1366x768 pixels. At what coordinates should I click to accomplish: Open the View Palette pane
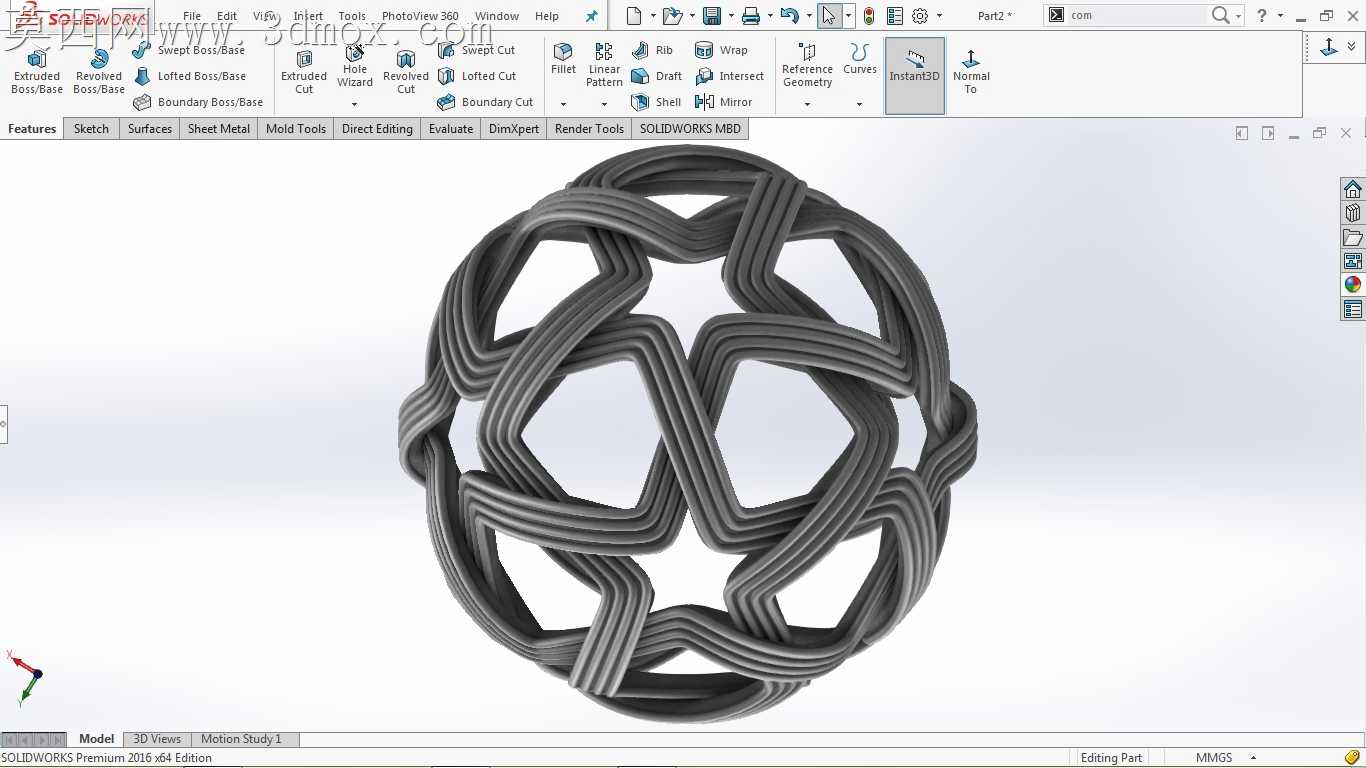pyautogui.click(x=1353, y=262)
